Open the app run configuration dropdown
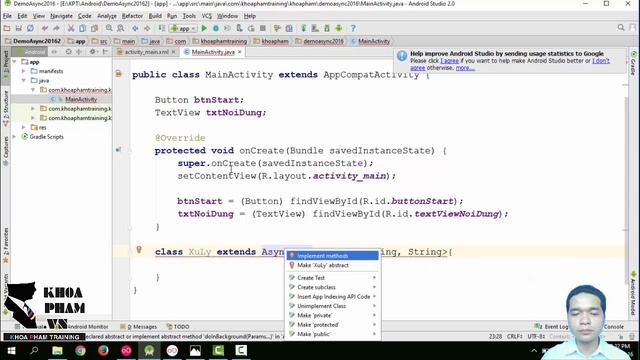This screenshot has height=360, width=640. [x=183, y=28]
